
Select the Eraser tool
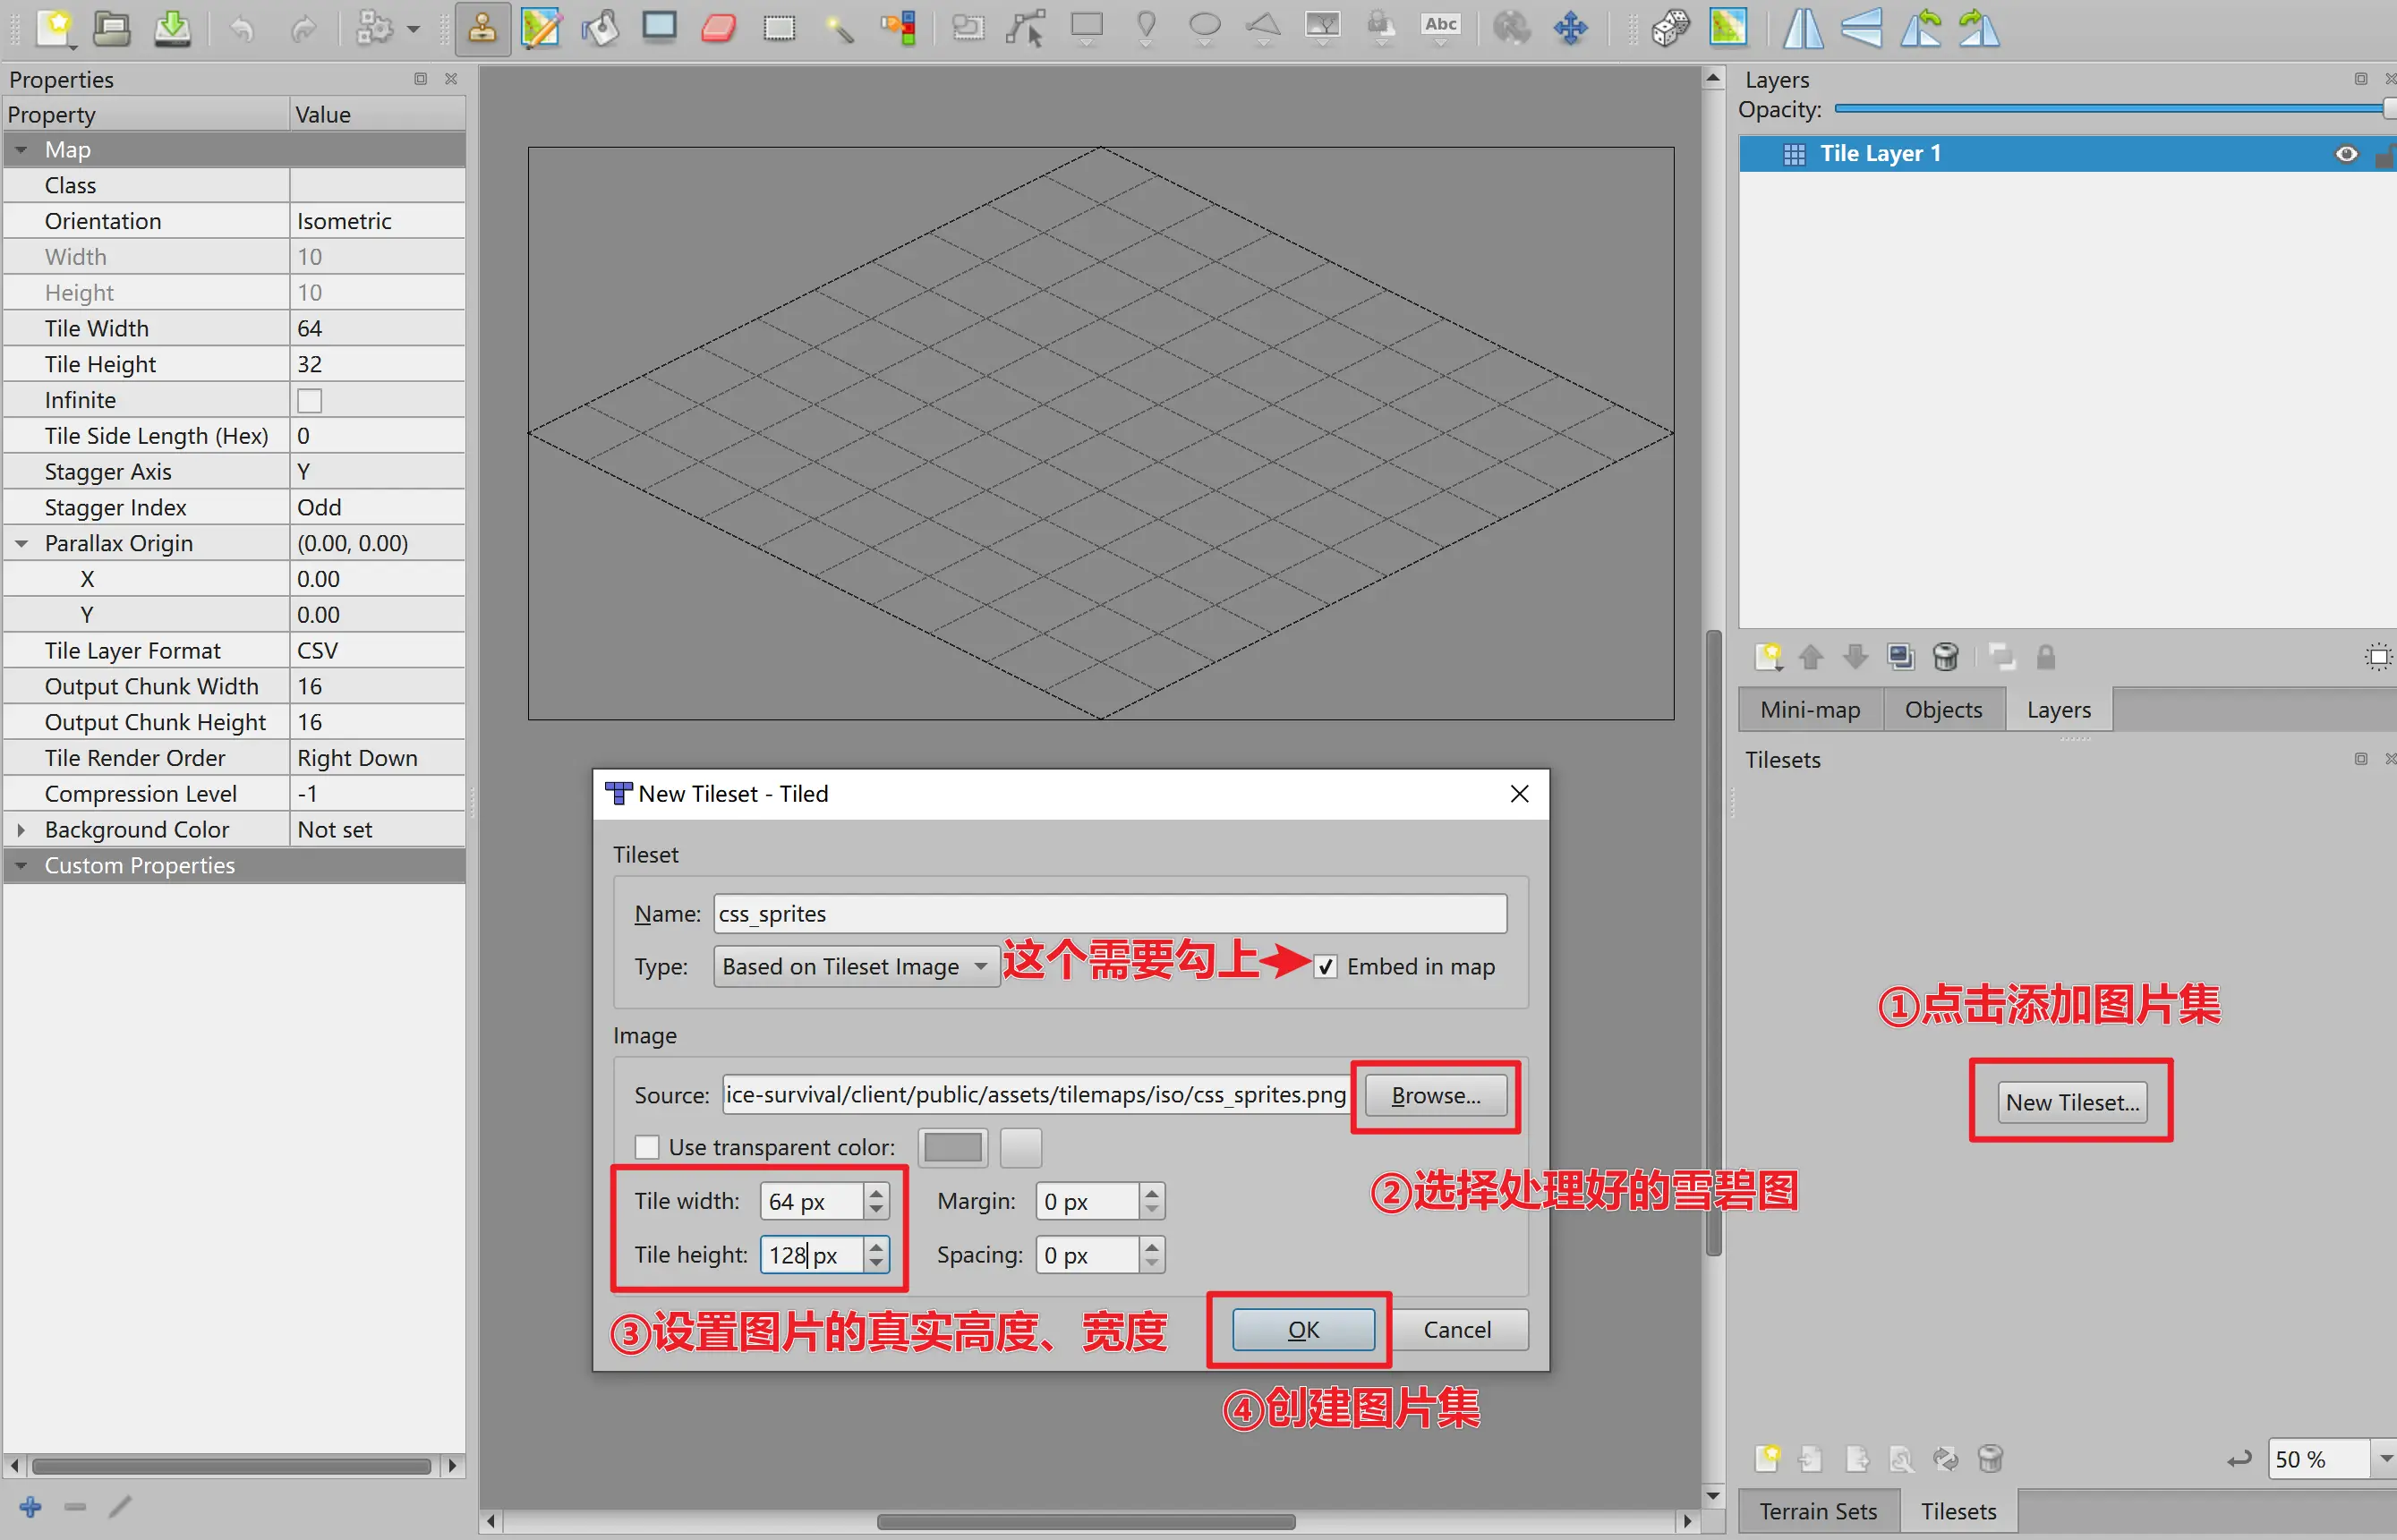click(x=719, y=28)
